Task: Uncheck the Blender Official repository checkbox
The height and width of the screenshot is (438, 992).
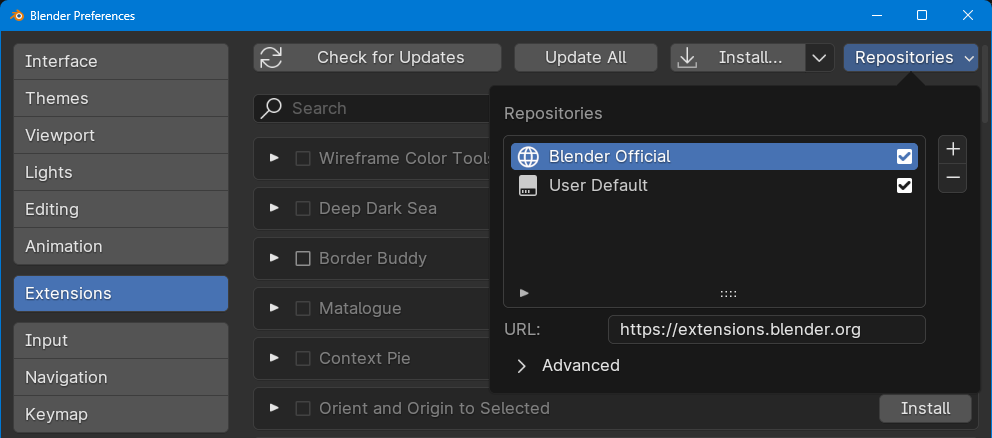Action: coord(905,156)
